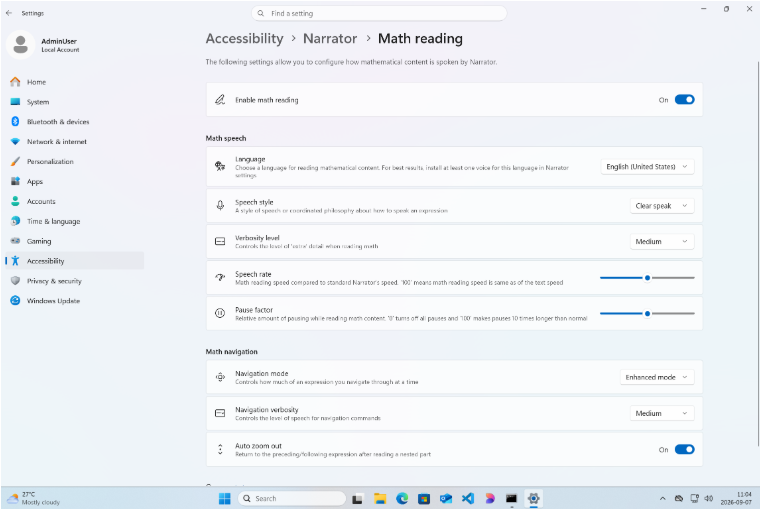This screenshot has height=511, width=760.
Task: Click the back arrow in Settings header
Action: tap(9, 13)
